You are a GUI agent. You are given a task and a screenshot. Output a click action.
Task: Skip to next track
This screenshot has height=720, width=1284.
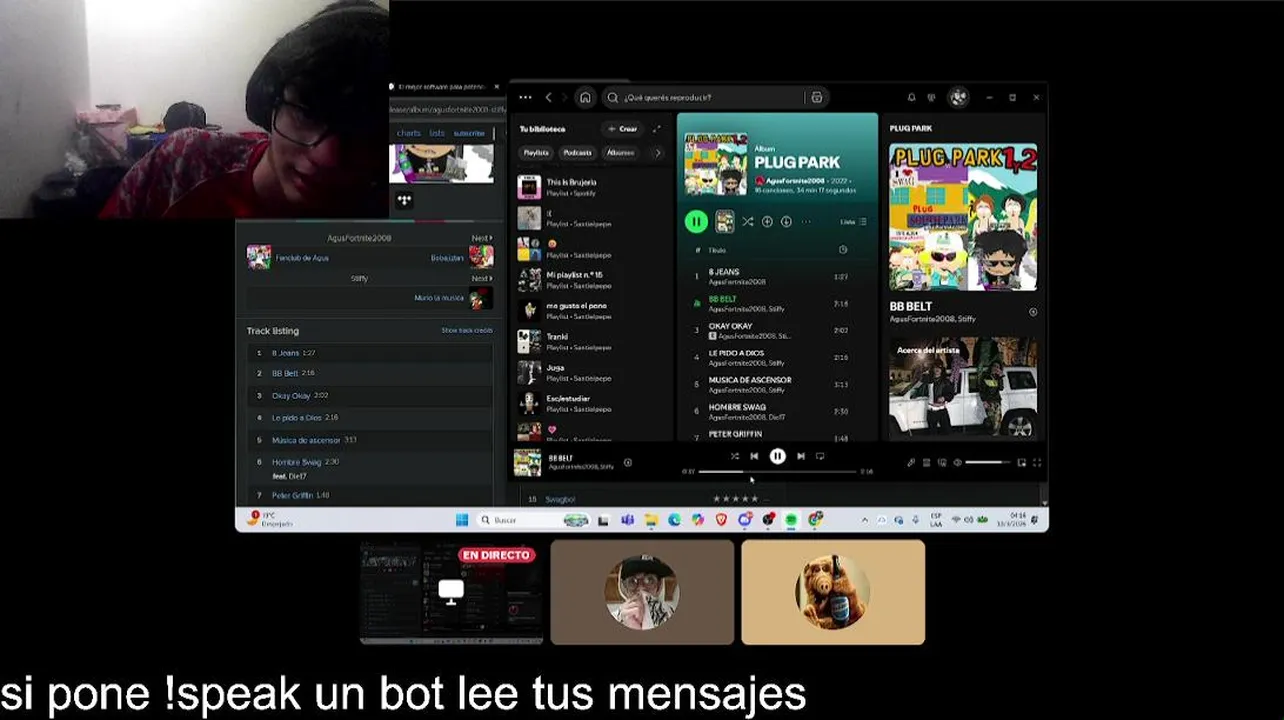(x=800, y=456)
